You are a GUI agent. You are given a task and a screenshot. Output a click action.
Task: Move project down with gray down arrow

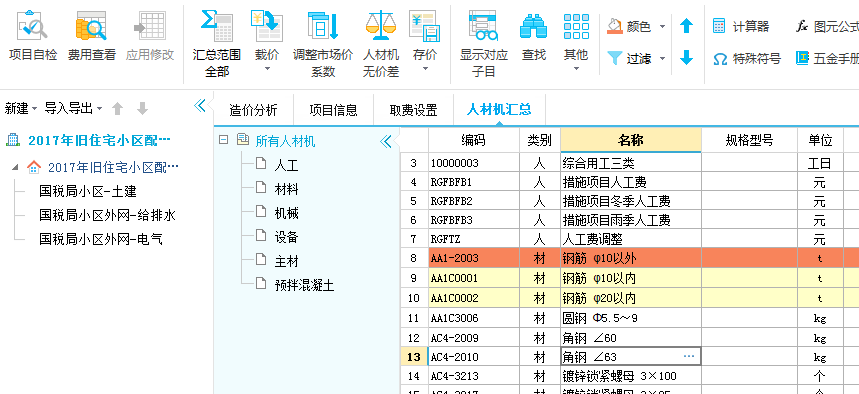pyautogui.click(x=142, y=109)
